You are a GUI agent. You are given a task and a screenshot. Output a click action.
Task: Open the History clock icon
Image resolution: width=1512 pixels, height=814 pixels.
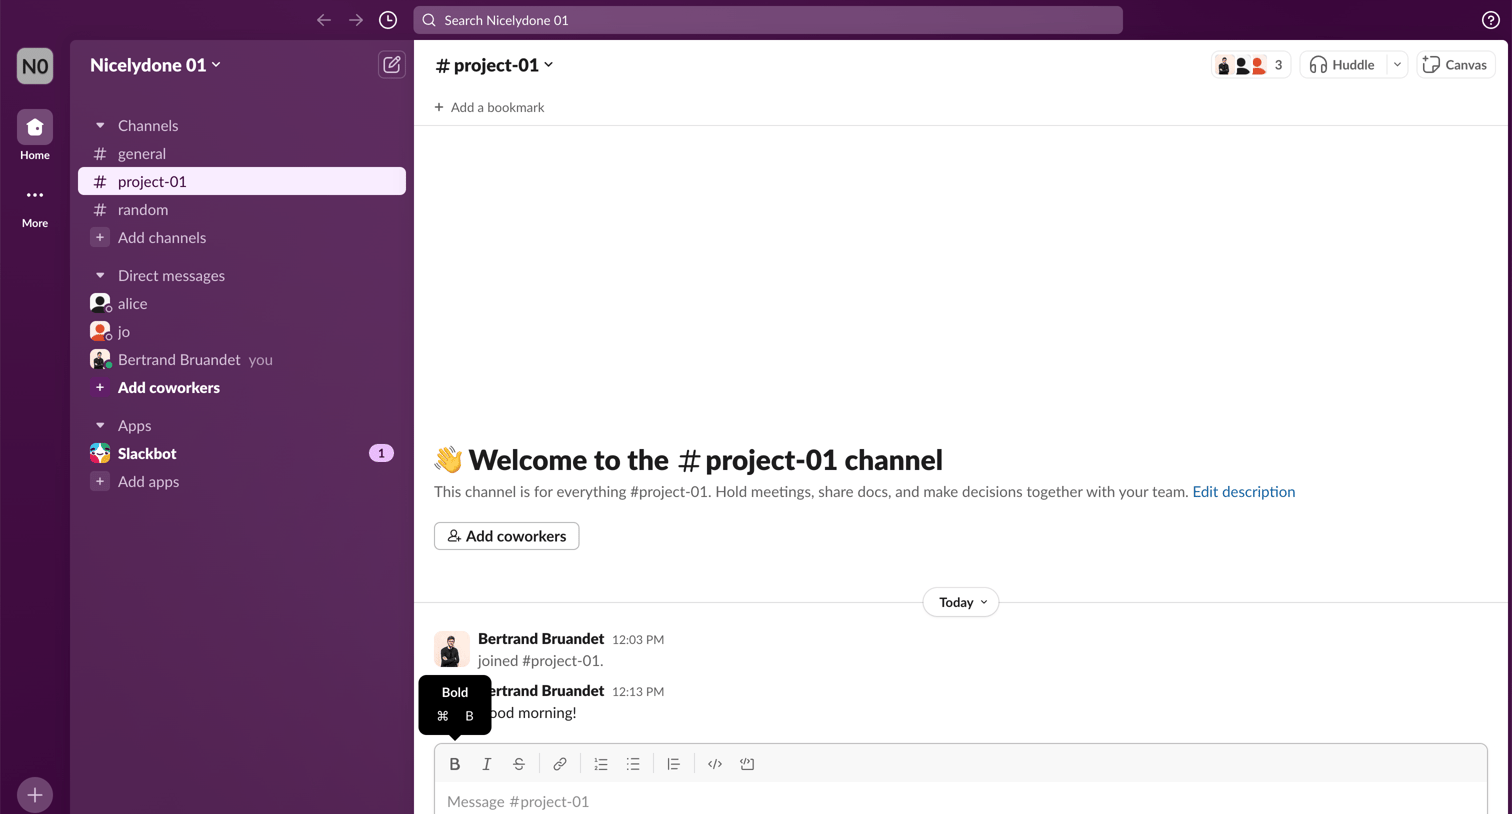388,20
